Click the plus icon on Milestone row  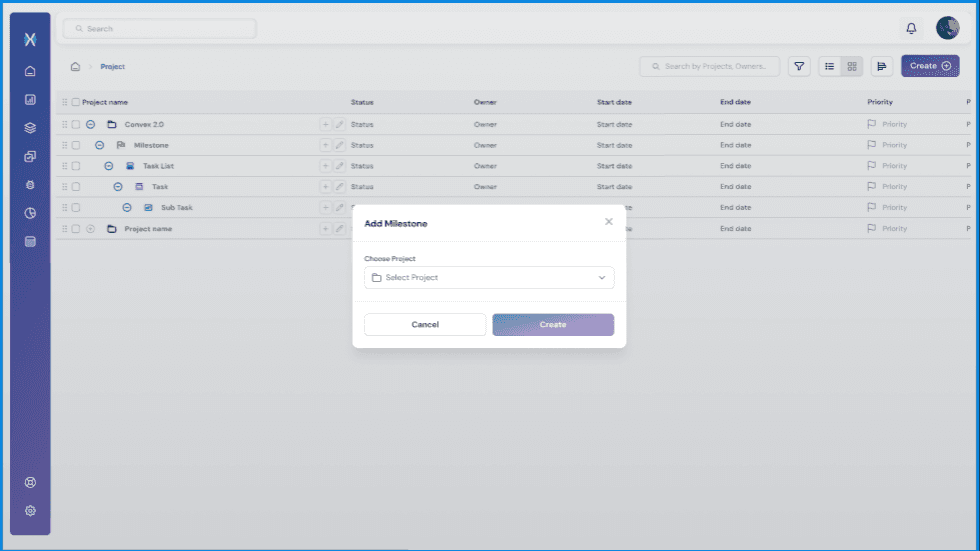(325, 145)
